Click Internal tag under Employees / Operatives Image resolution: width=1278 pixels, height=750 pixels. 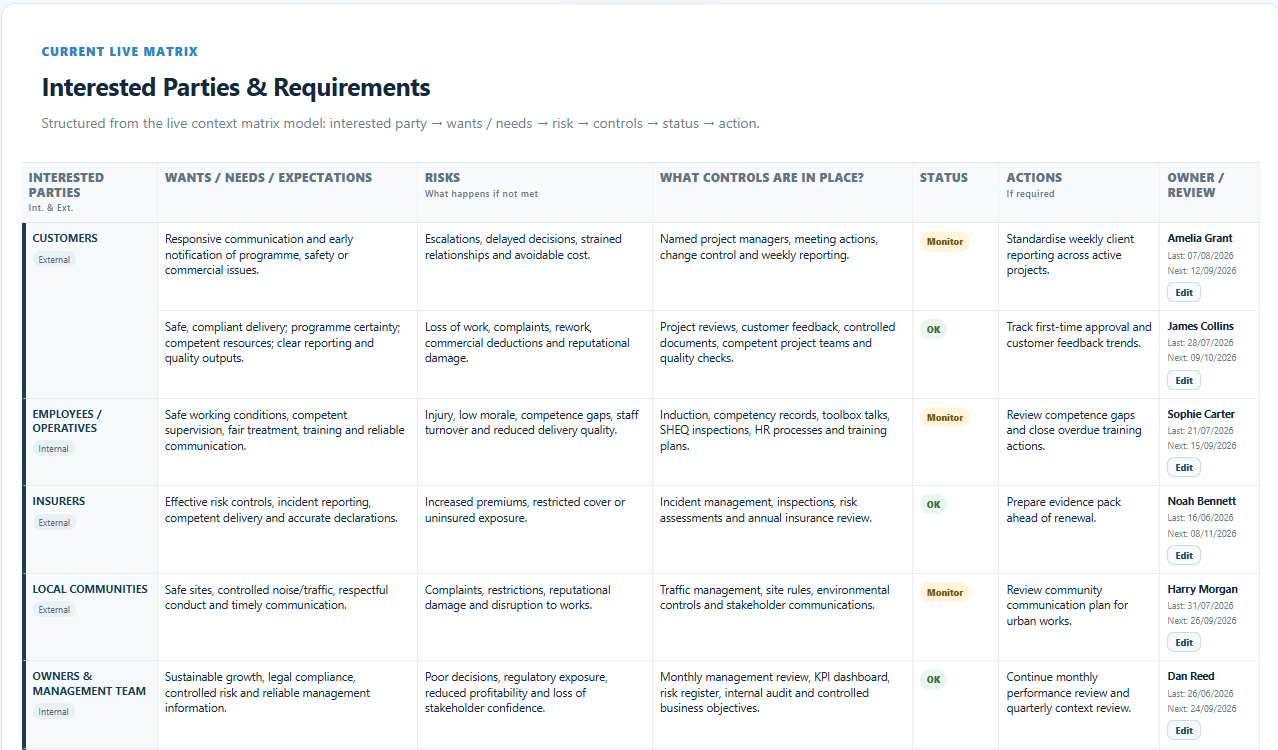[x=54, y=449]
